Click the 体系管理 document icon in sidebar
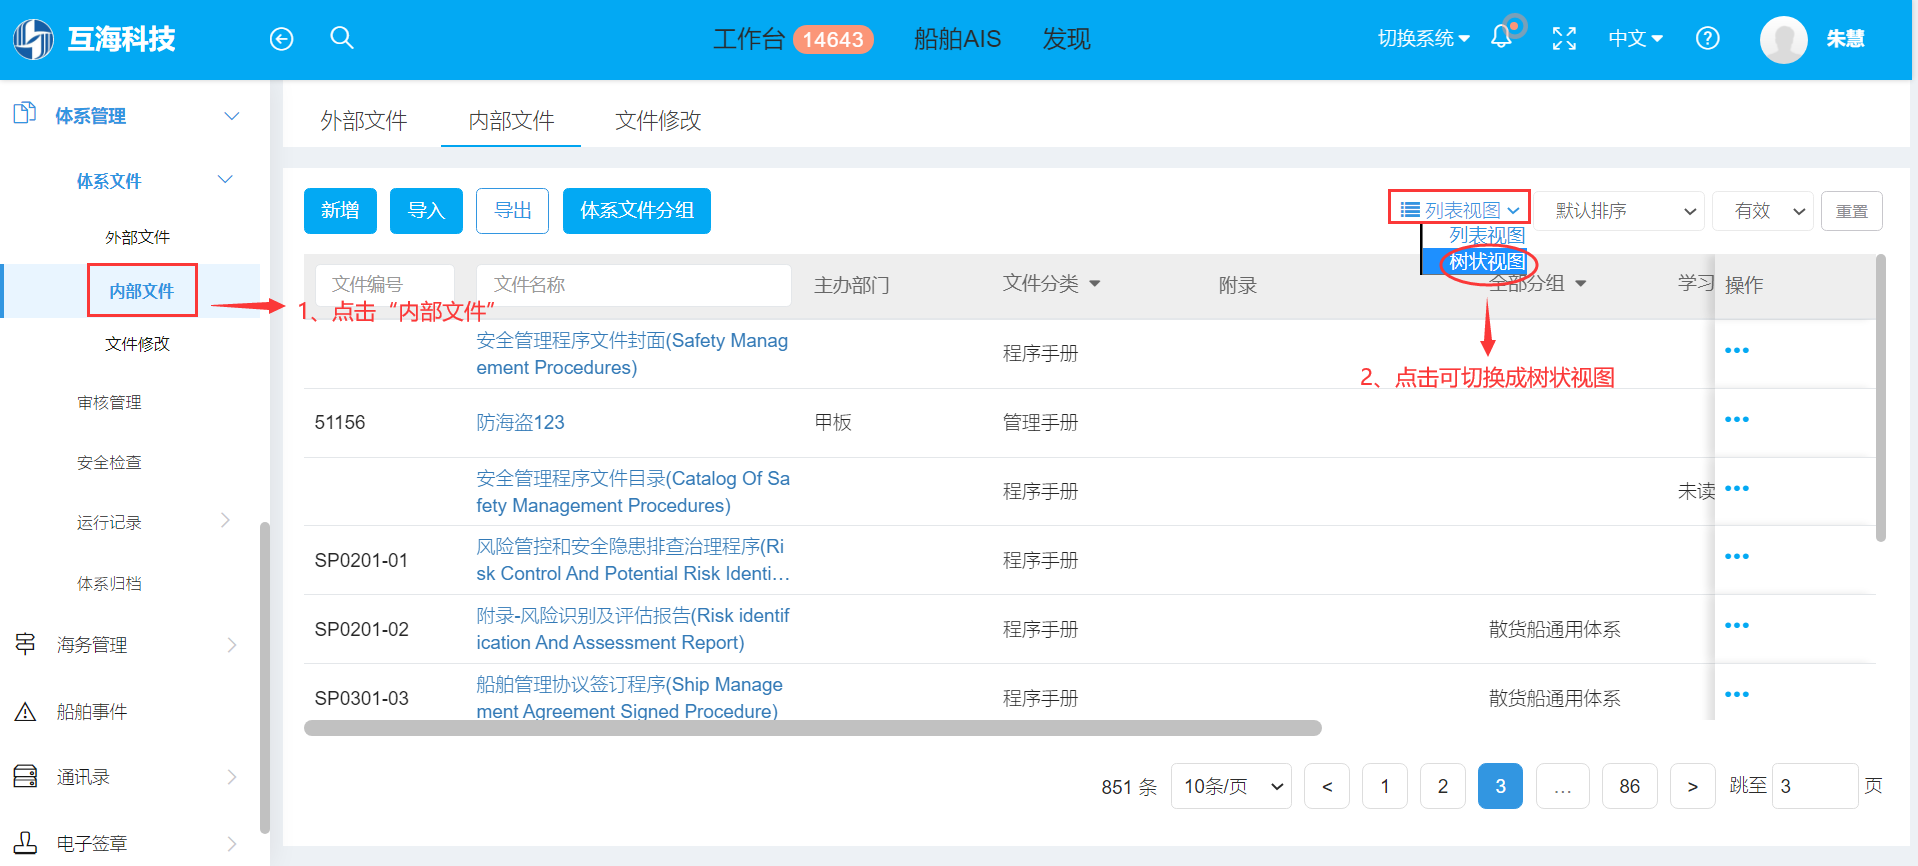This screenshot has height=866, width=1918. (25, 113)
